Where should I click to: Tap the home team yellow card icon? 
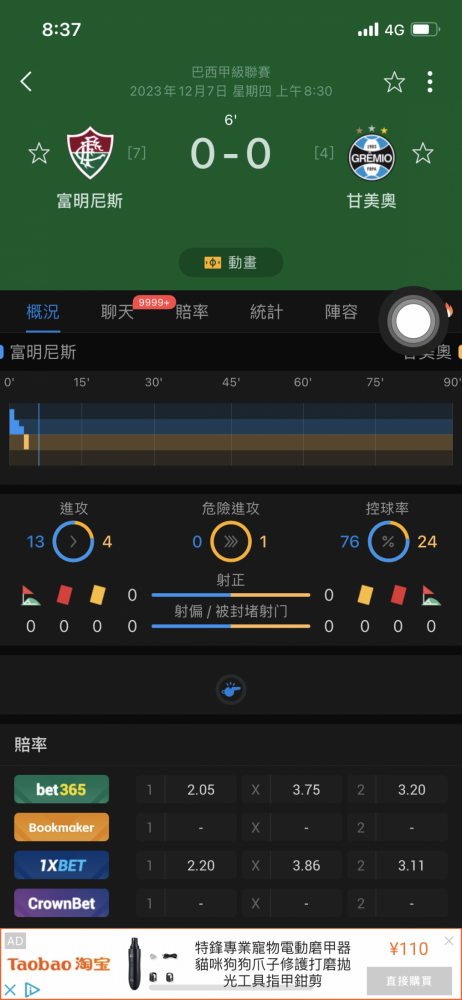pos(97,595)
